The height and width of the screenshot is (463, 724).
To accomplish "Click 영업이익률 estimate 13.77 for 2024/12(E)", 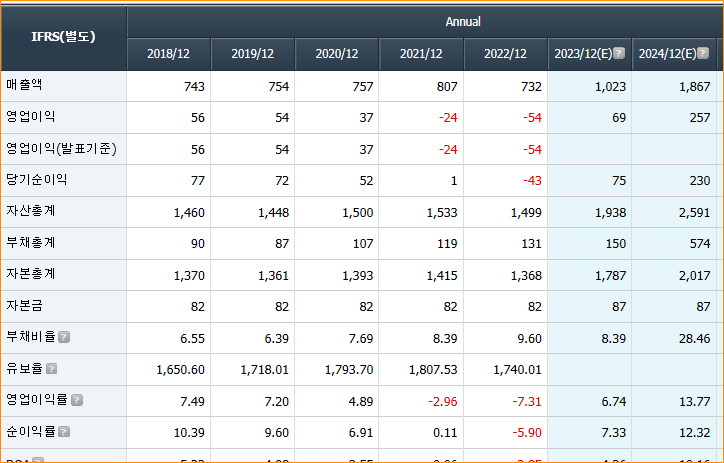I will tap(694, 402).
